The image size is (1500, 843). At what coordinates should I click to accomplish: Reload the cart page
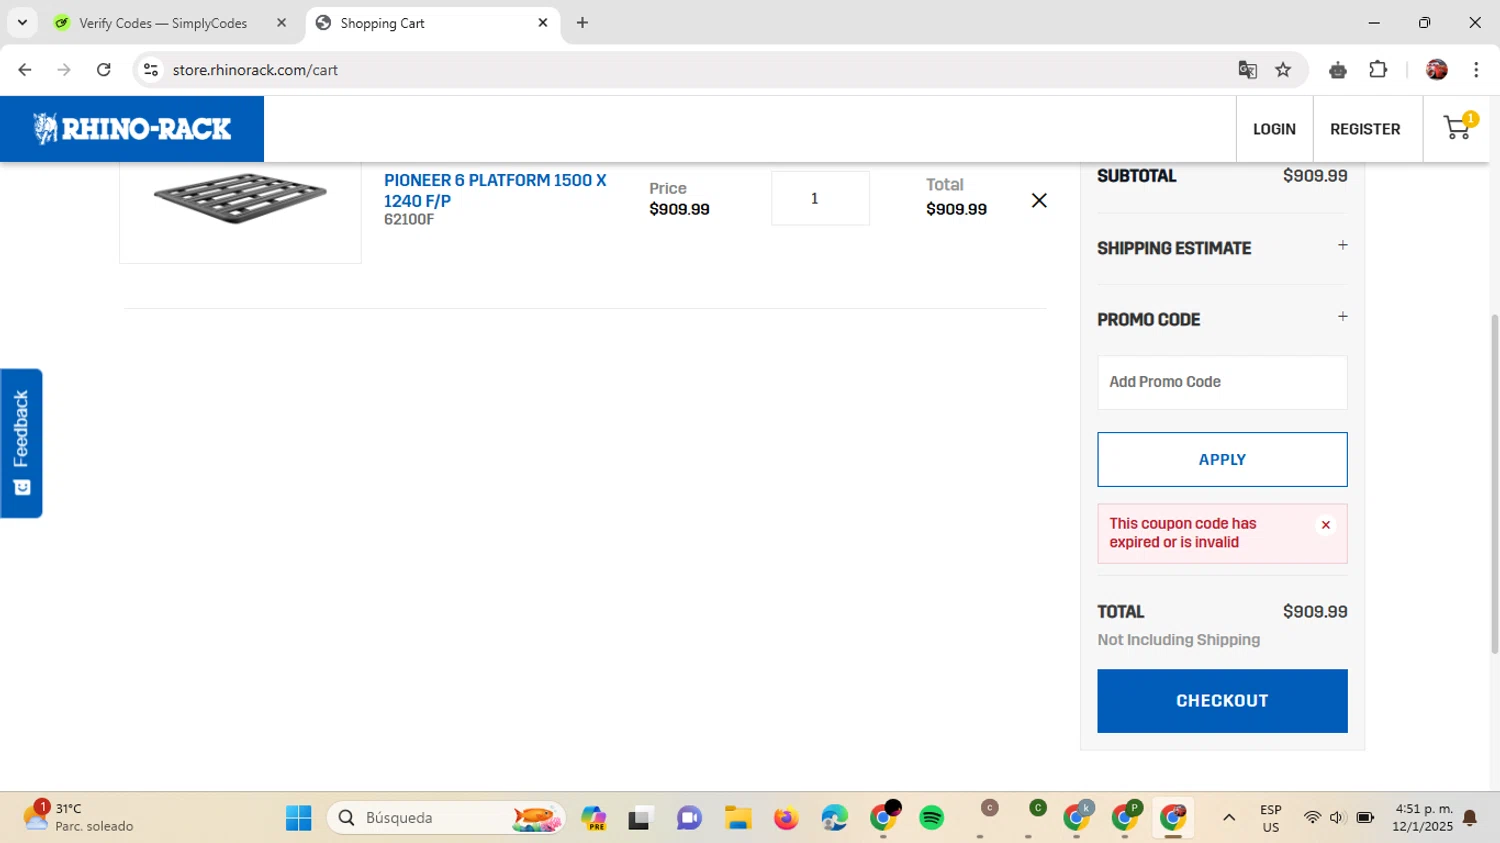pyautogui.click(x=103, y=70)
